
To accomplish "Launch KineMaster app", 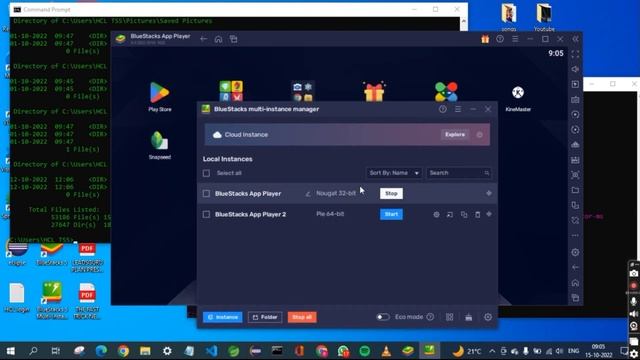I will [x=518, y=98].
